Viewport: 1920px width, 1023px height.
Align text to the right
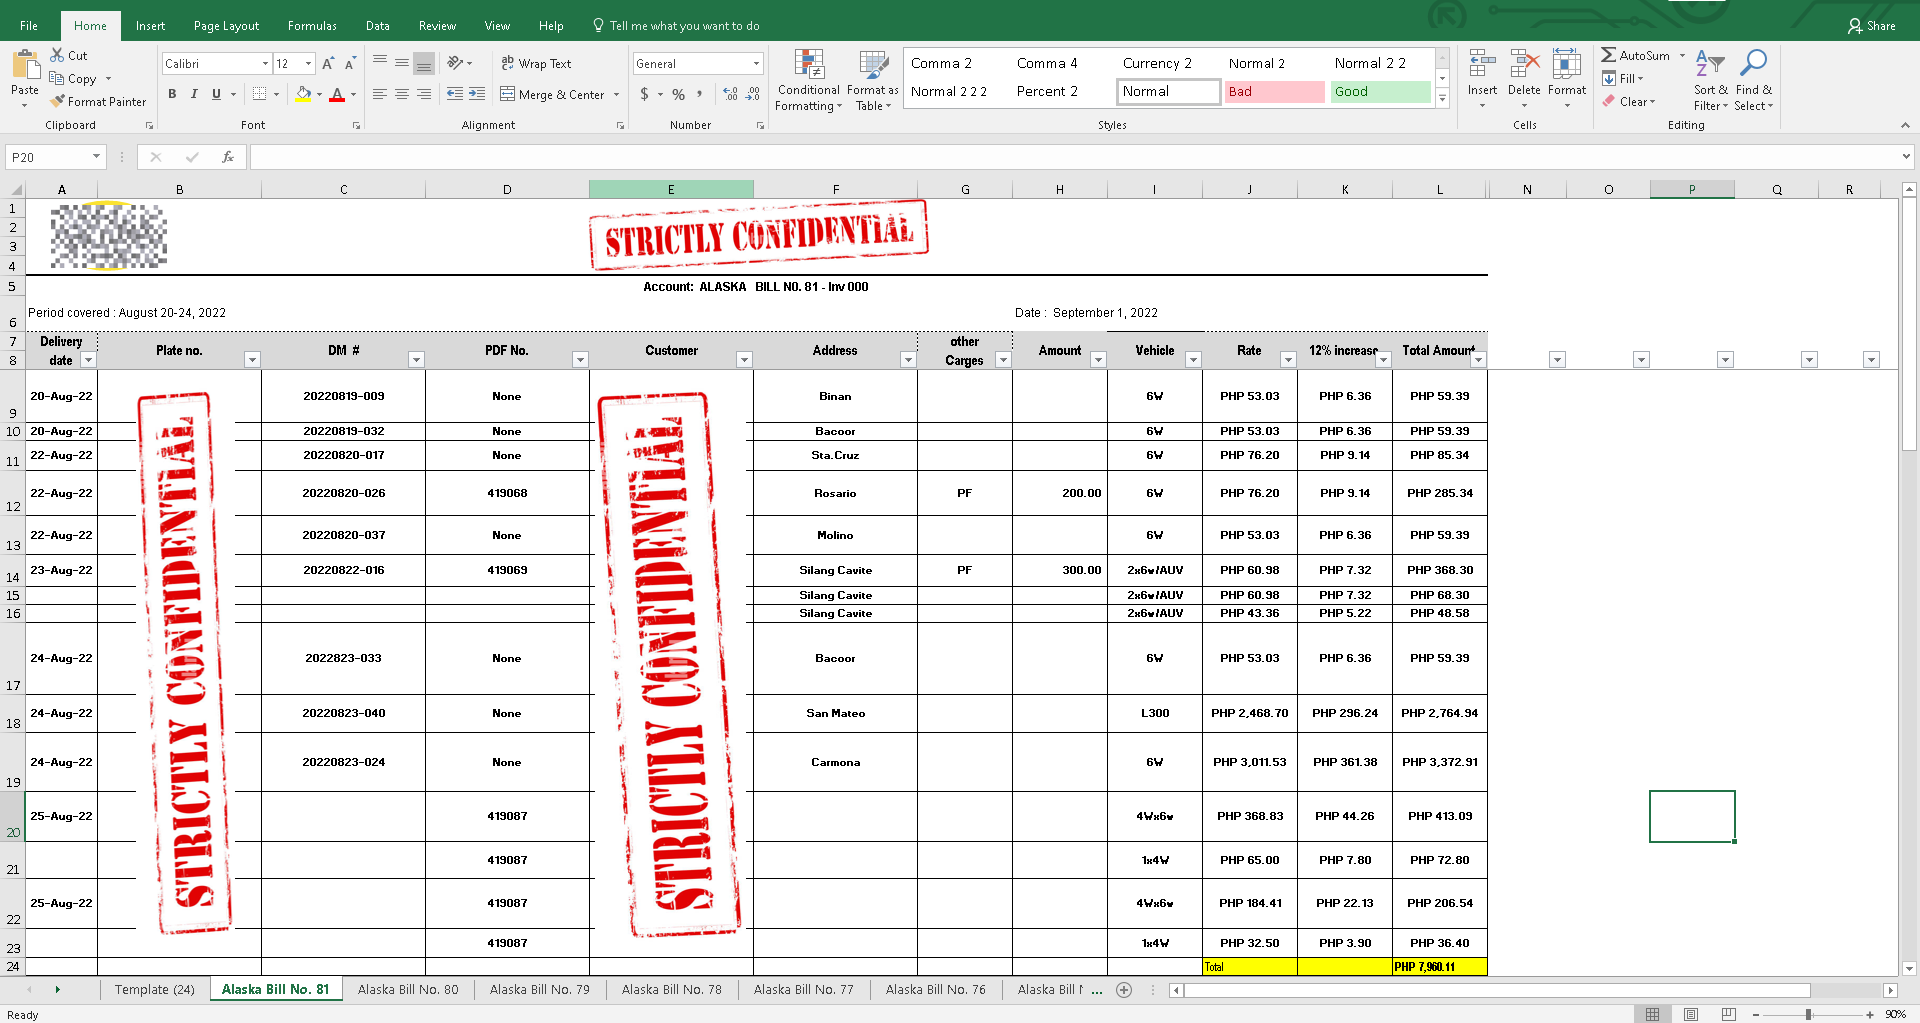pyautogui.click(x=424, y=94)
